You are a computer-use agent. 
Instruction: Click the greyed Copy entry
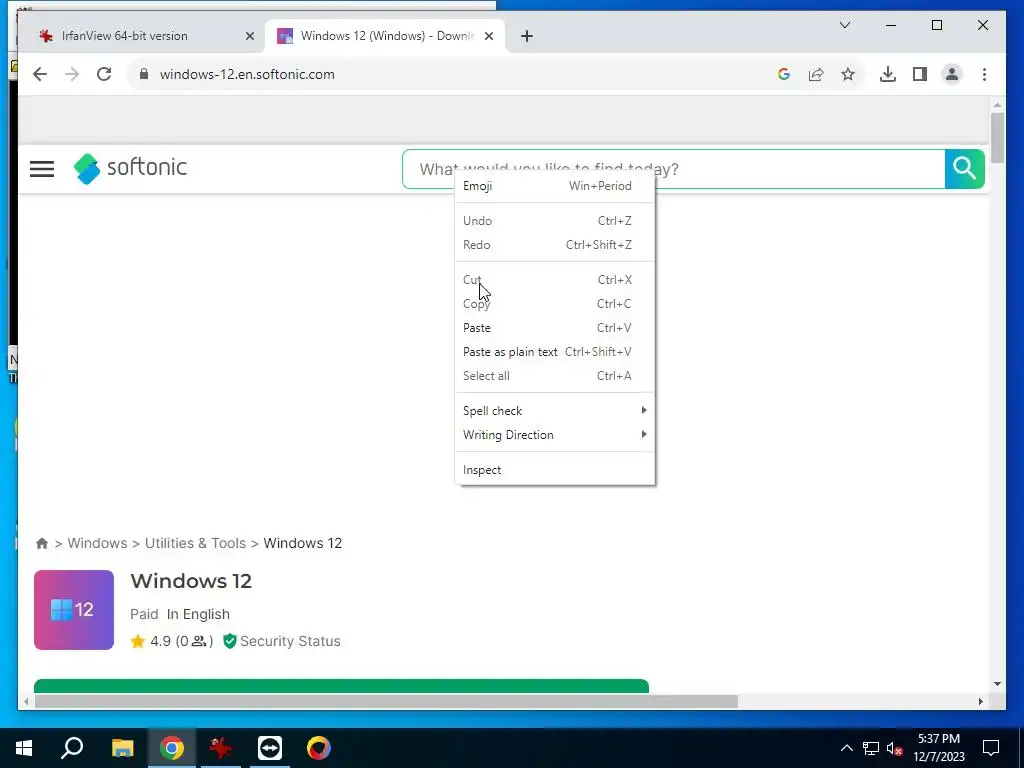554,304
